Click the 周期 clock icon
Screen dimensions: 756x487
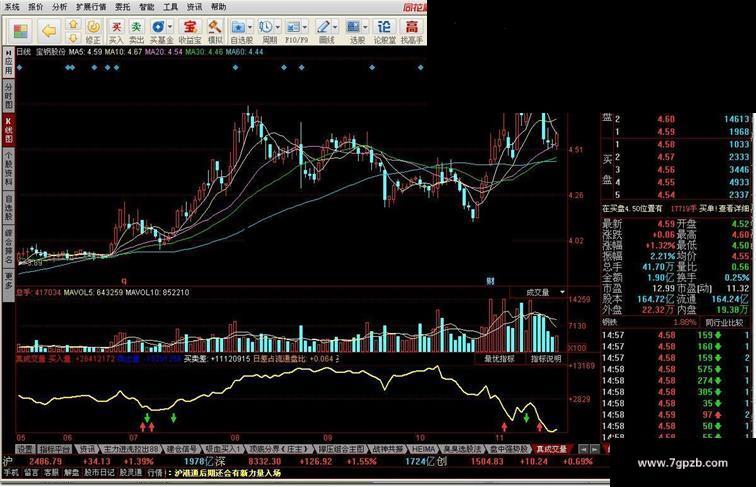click(x=266, y=27)
